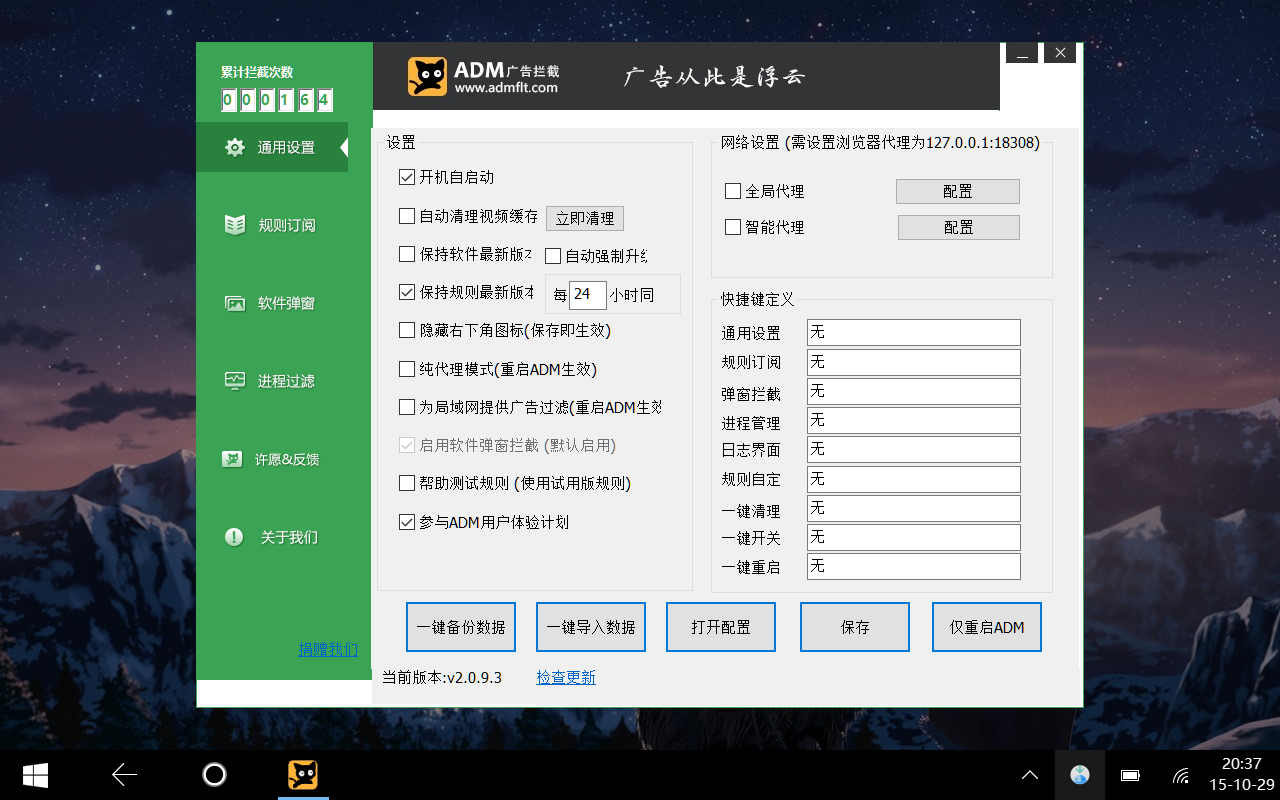The width and height of the screenshot is (1280, 800).
Task: Click the exclamation icon beside 关于我们
Action: [x=234, y=537]
